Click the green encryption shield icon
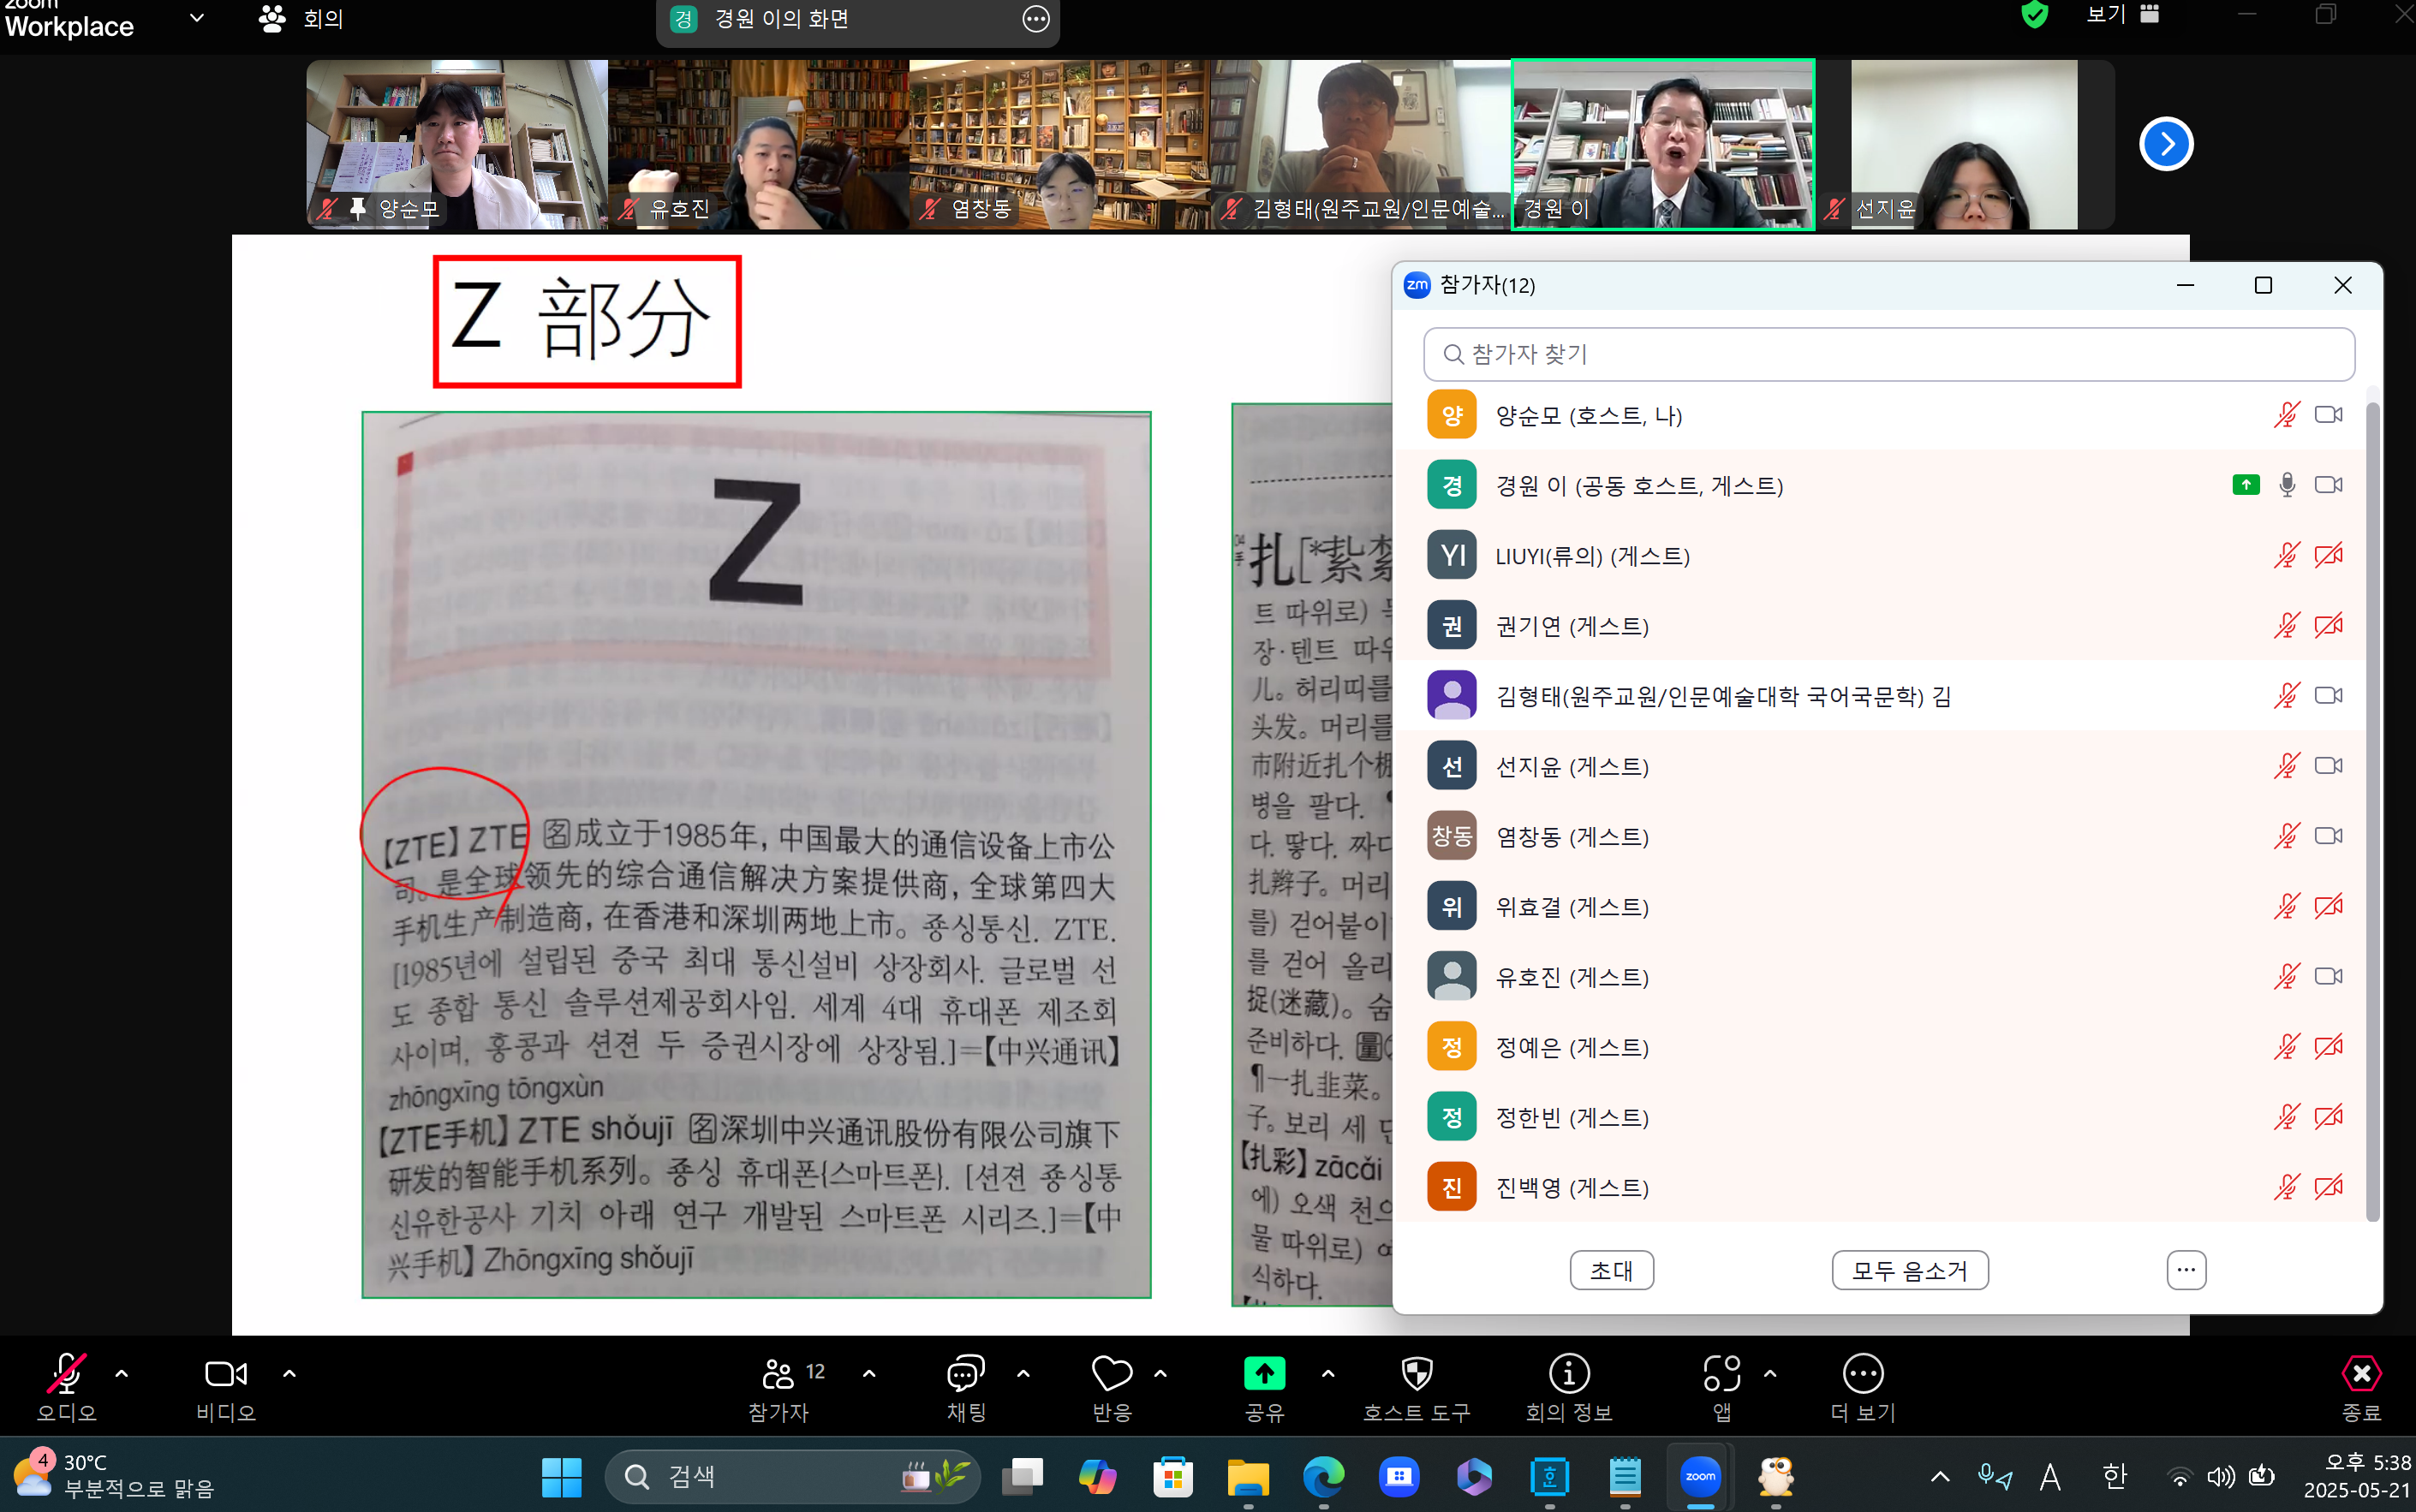The width and height of the screenshot is (2416, 1512). click(2034, 14)
